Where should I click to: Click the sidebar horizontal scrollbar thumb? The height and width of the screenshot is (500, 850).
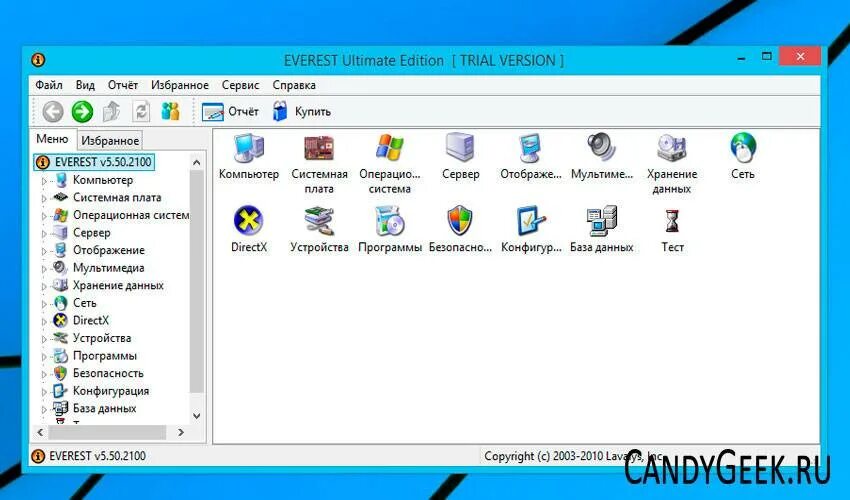(107, 432)
